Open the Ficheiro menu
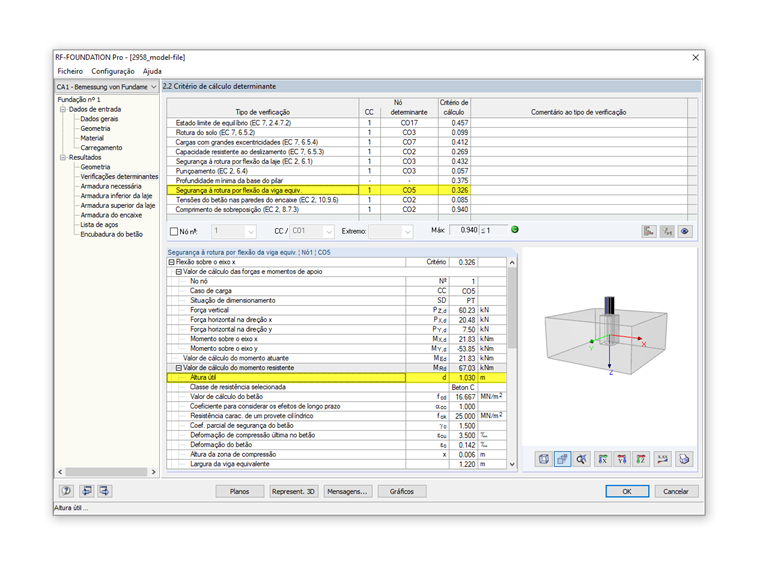 (x=70, y=71)
